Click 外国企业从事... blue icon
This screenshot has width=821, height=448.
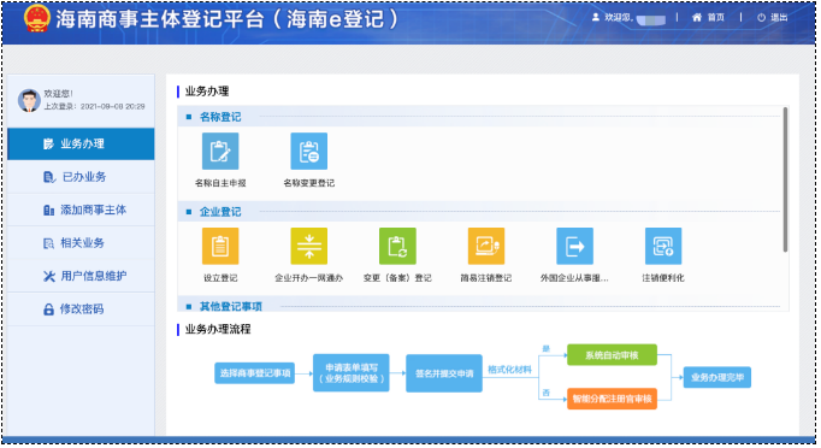(574, 246)
